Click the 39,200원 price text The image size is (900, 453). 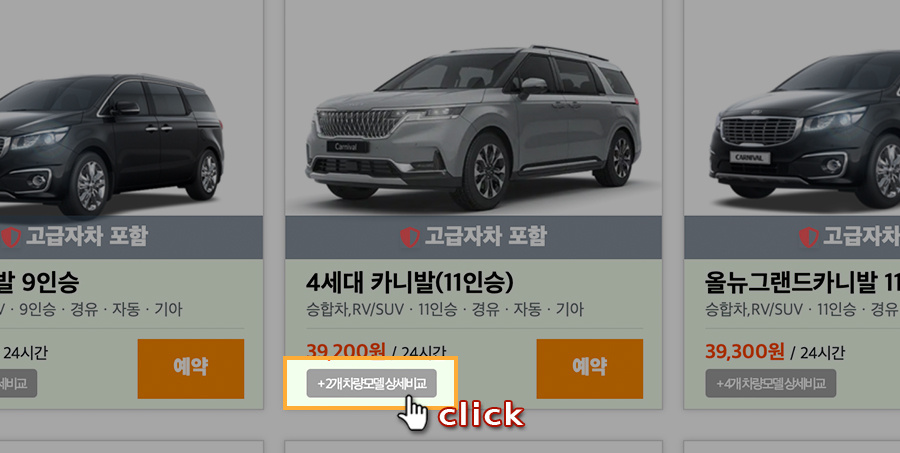(x=346, y=350)
